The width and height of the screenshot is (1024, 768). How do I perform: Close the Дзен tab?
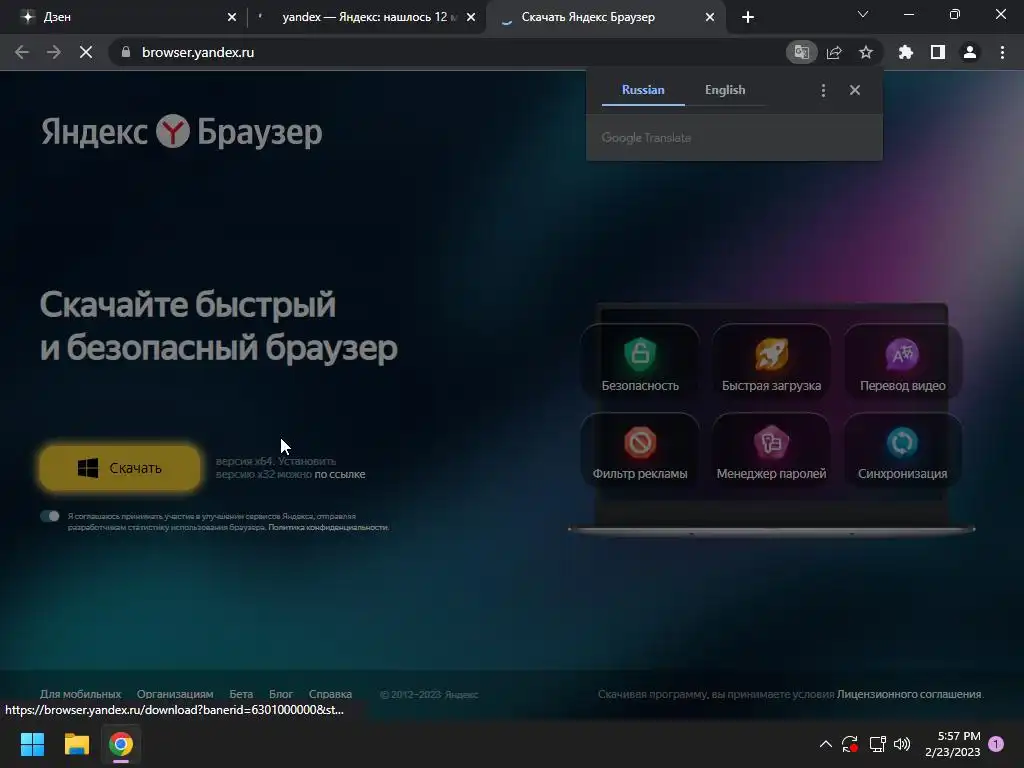[x=232, y=17]
